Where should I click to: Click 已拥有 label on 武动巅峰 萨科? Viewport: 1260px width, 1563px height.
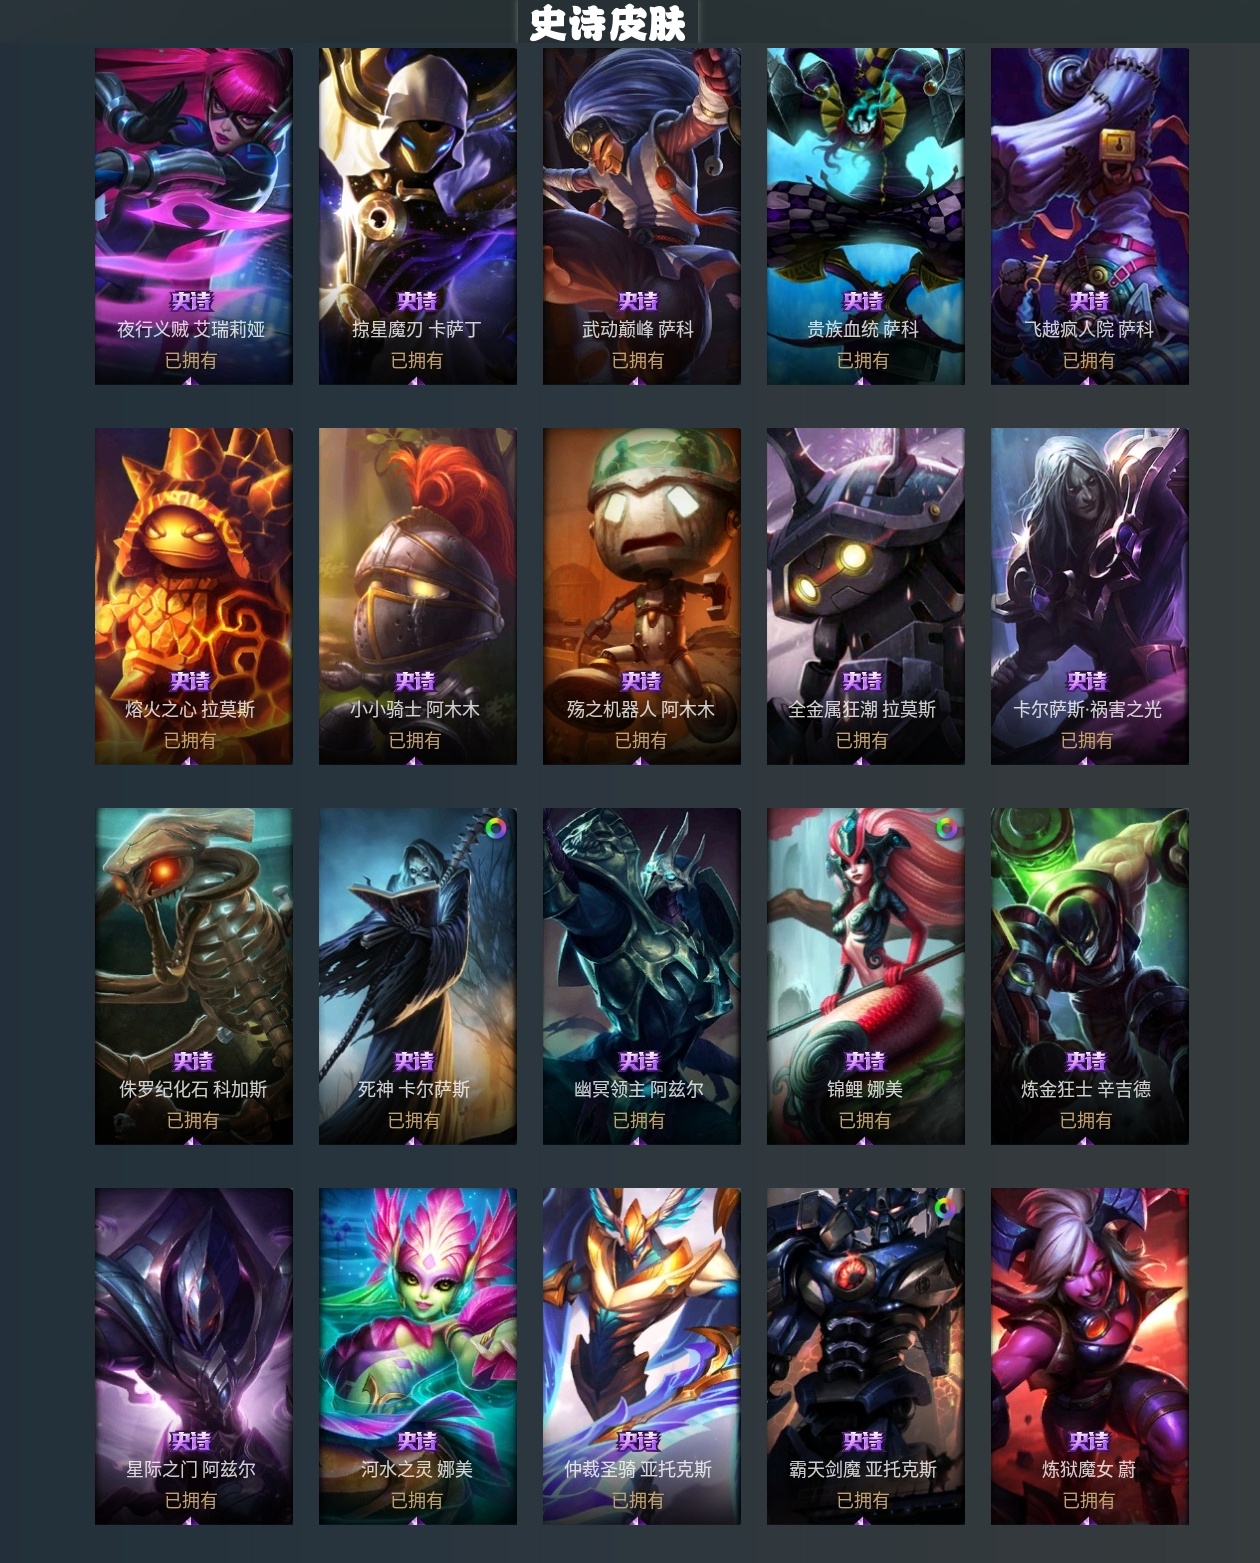pos(638,360)
